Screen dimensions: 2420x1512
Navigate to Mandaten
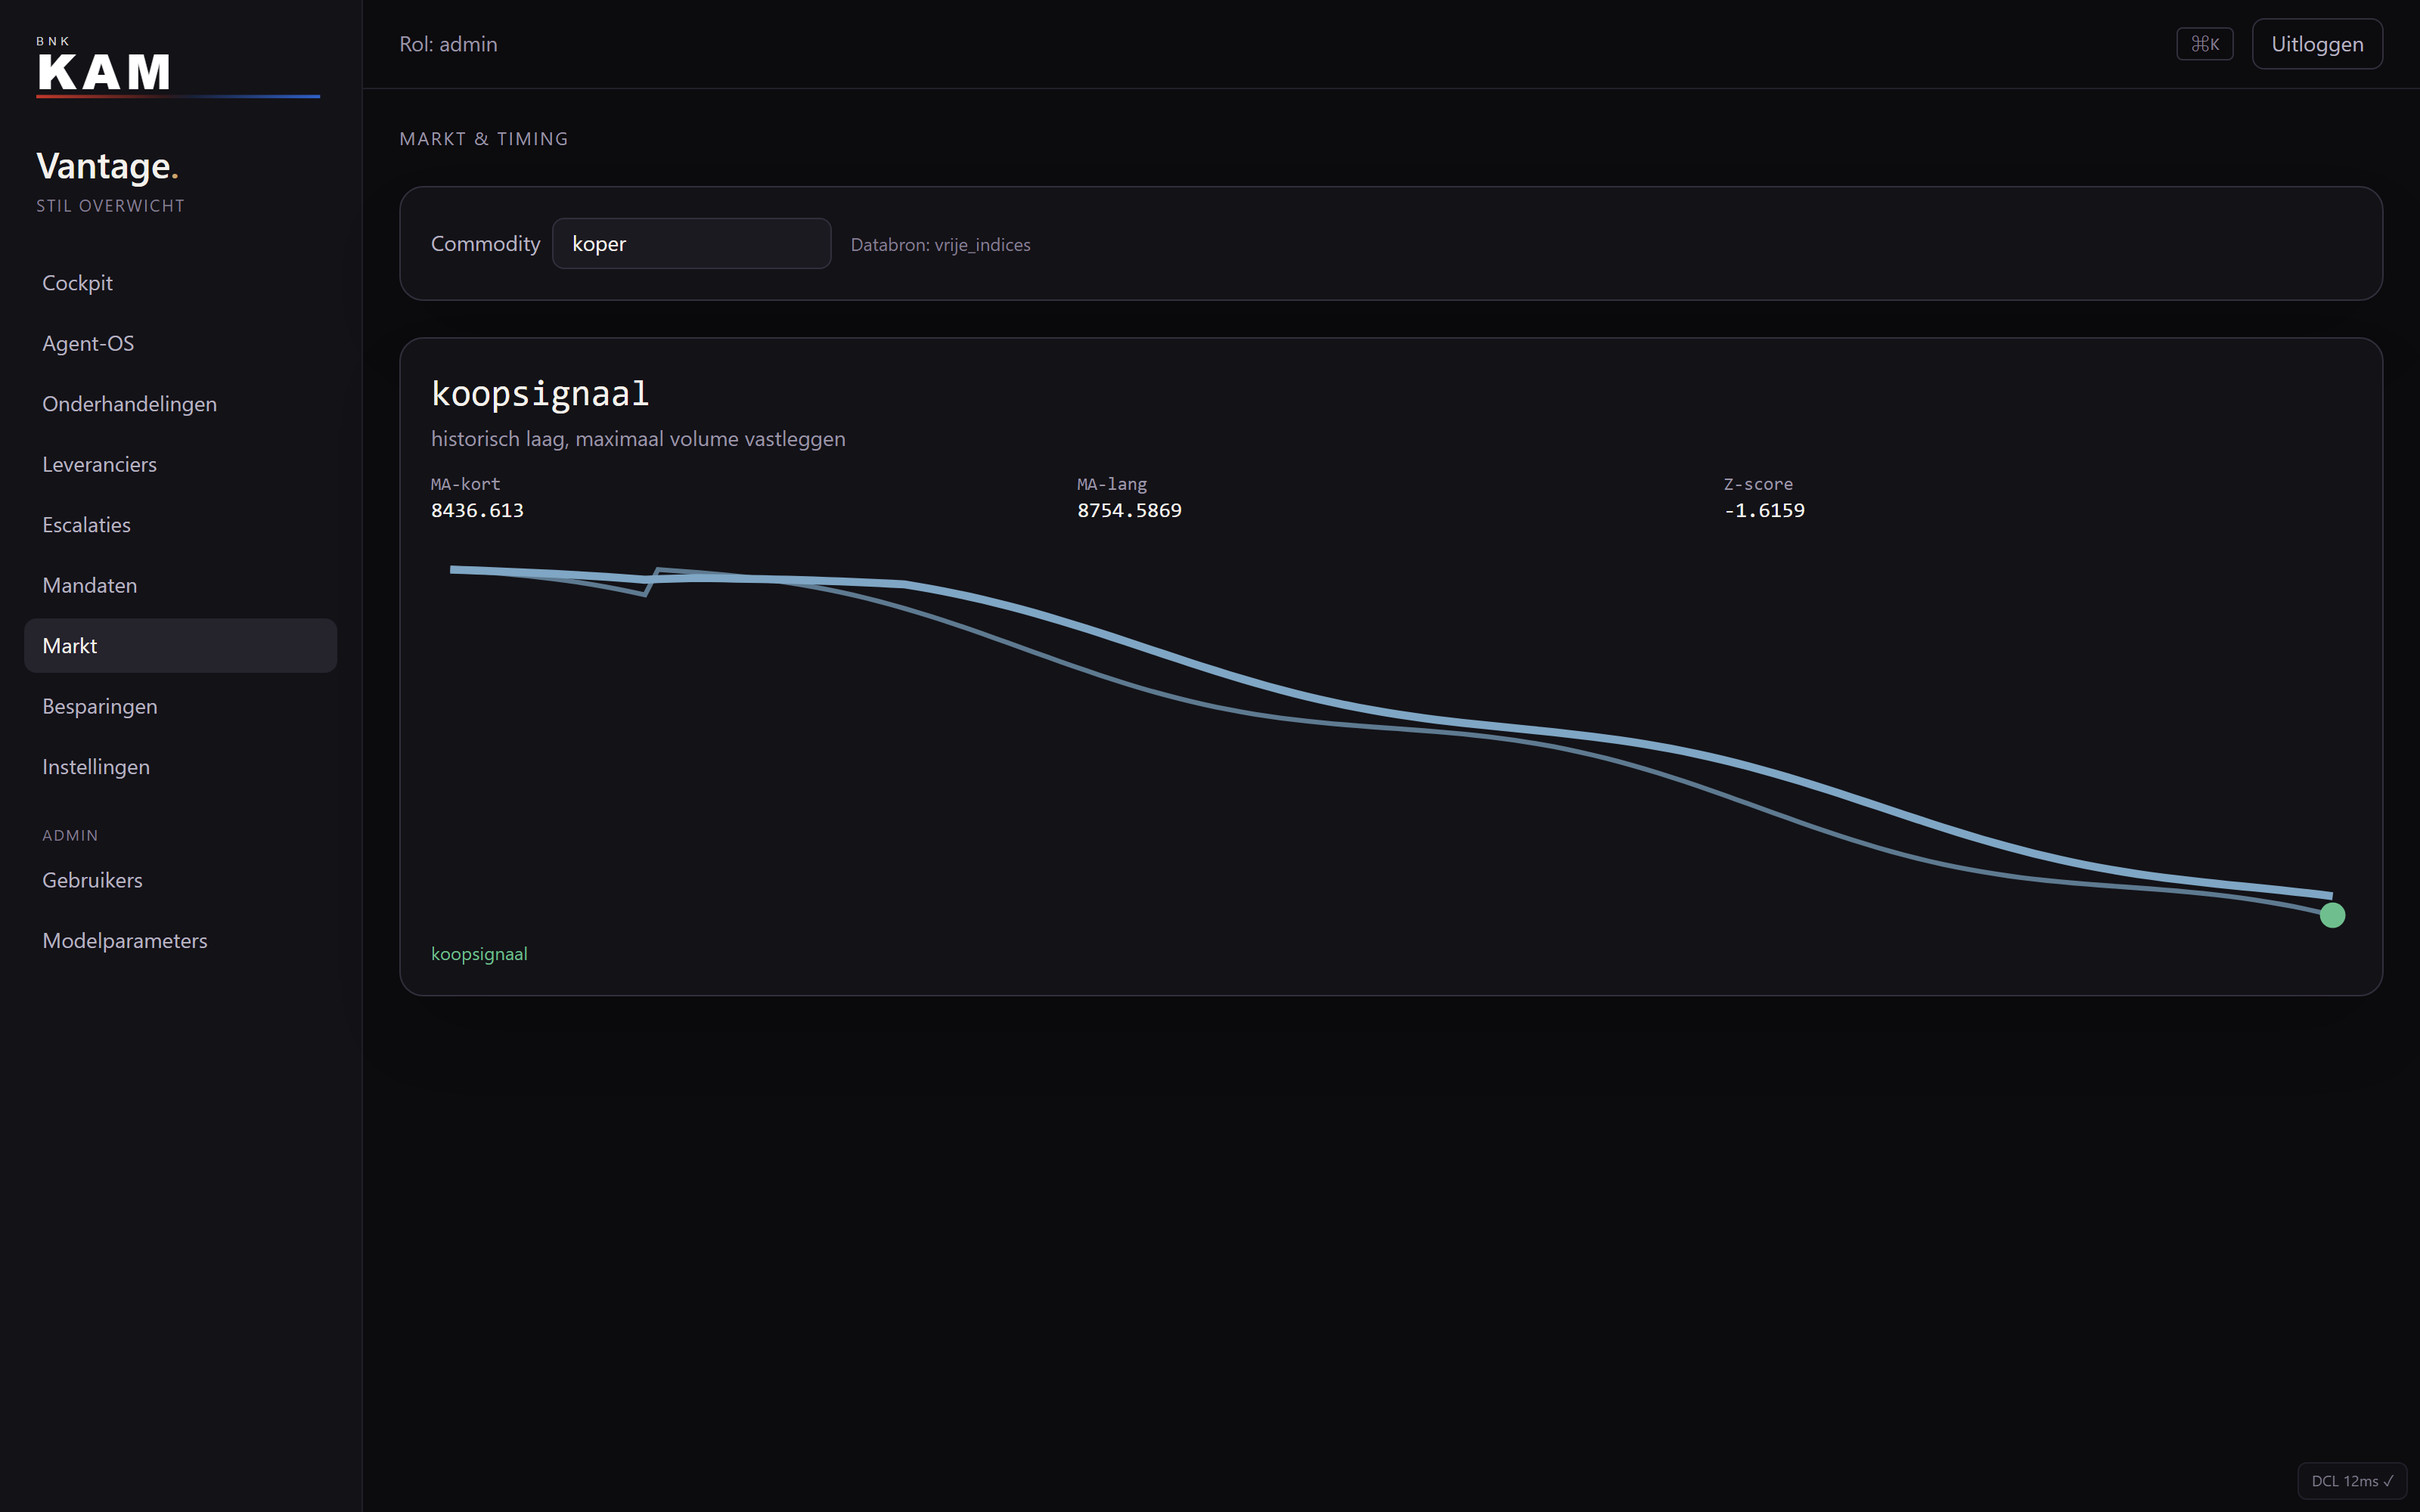click(180, 585)
